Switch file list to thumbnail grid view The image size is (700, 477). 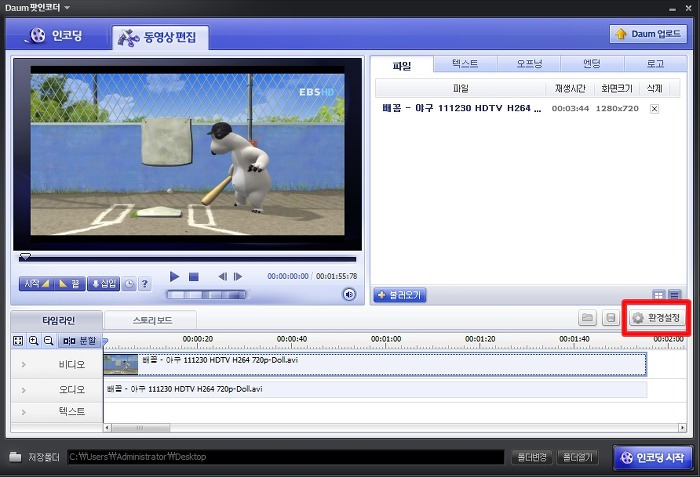(x=658, y=295)
